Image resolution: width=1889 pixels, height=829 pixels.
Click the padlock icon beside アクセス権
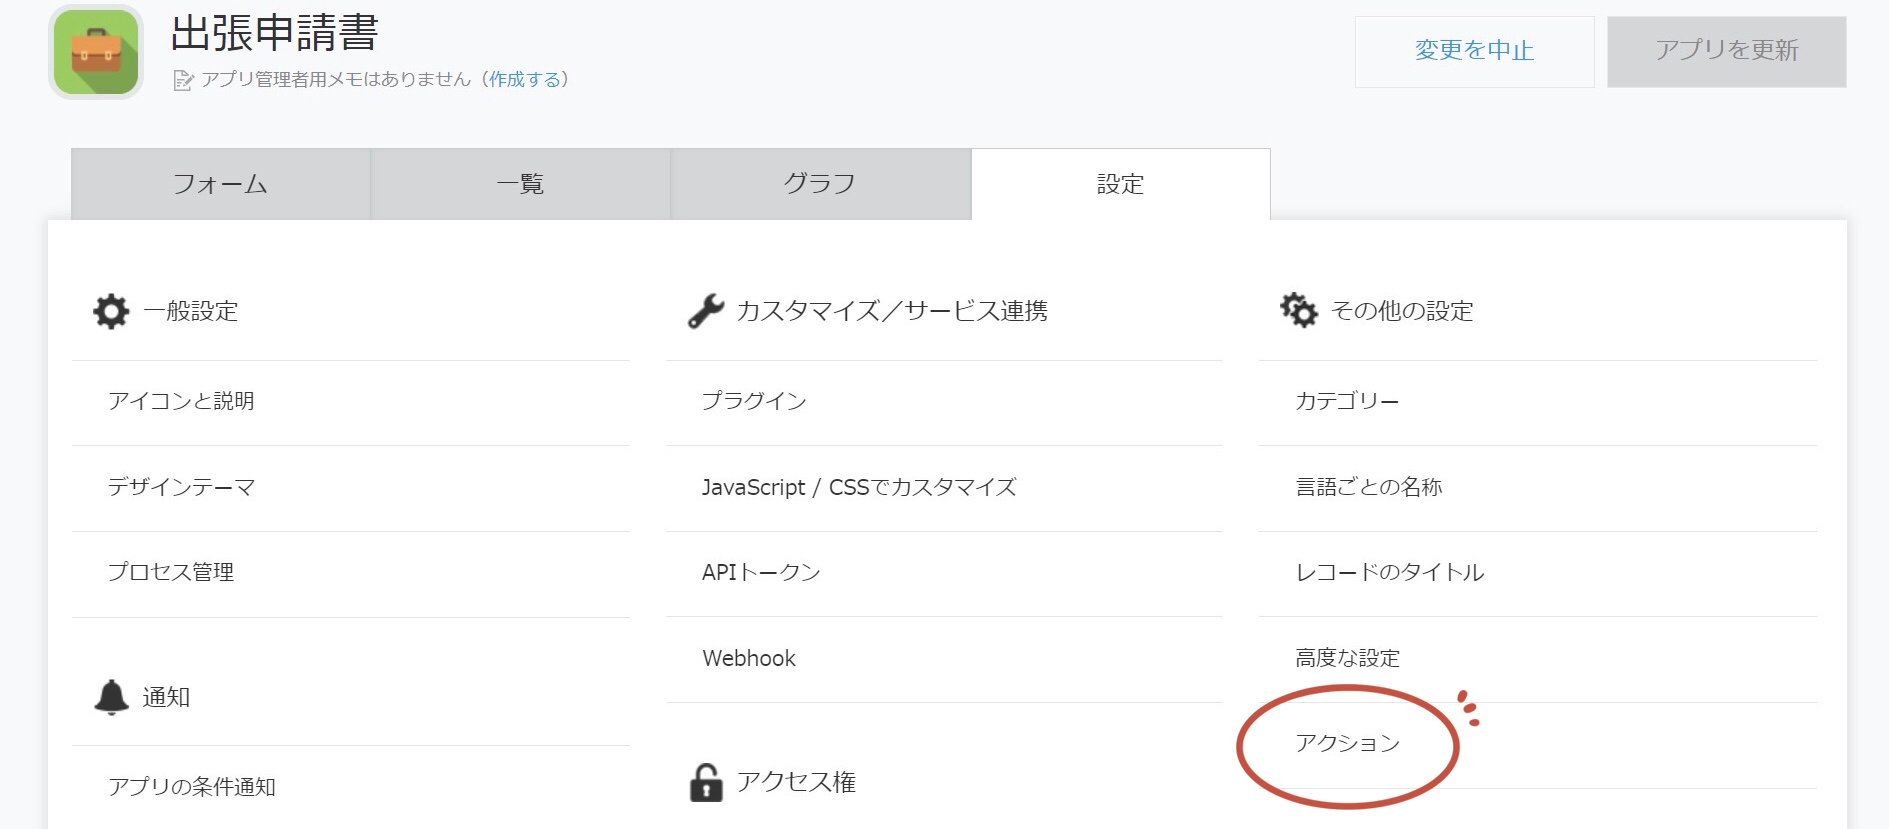pyautogui.click(x=706, y=782)
